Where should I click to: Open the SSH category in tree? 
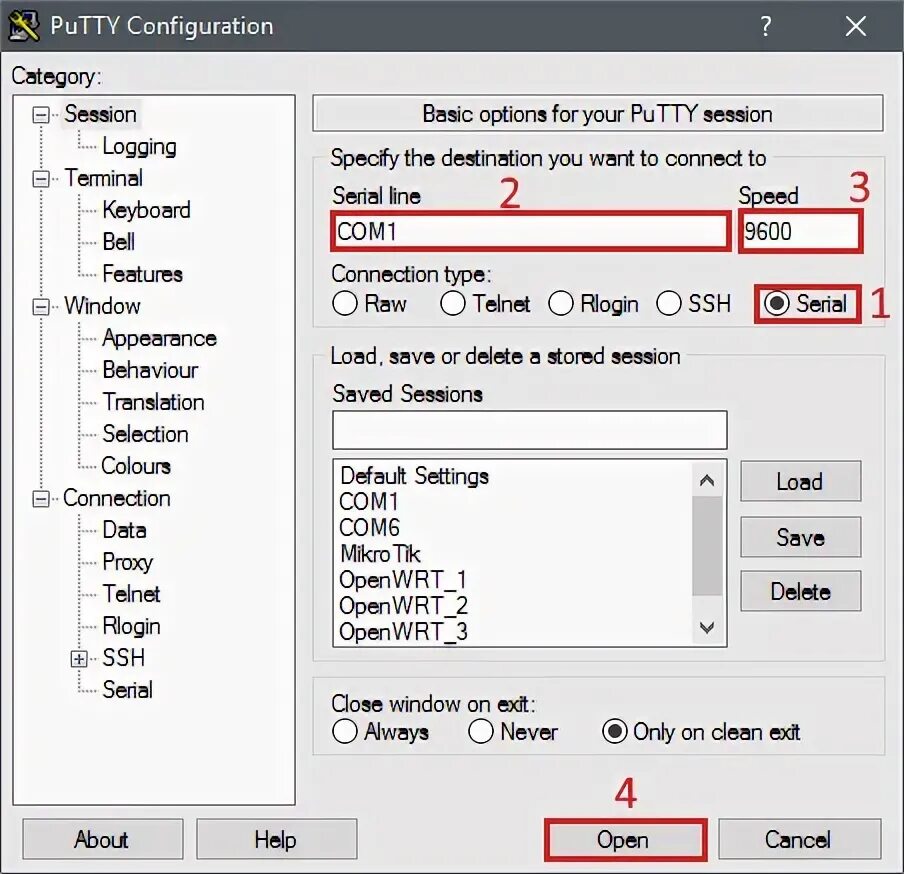pos(123,658)
